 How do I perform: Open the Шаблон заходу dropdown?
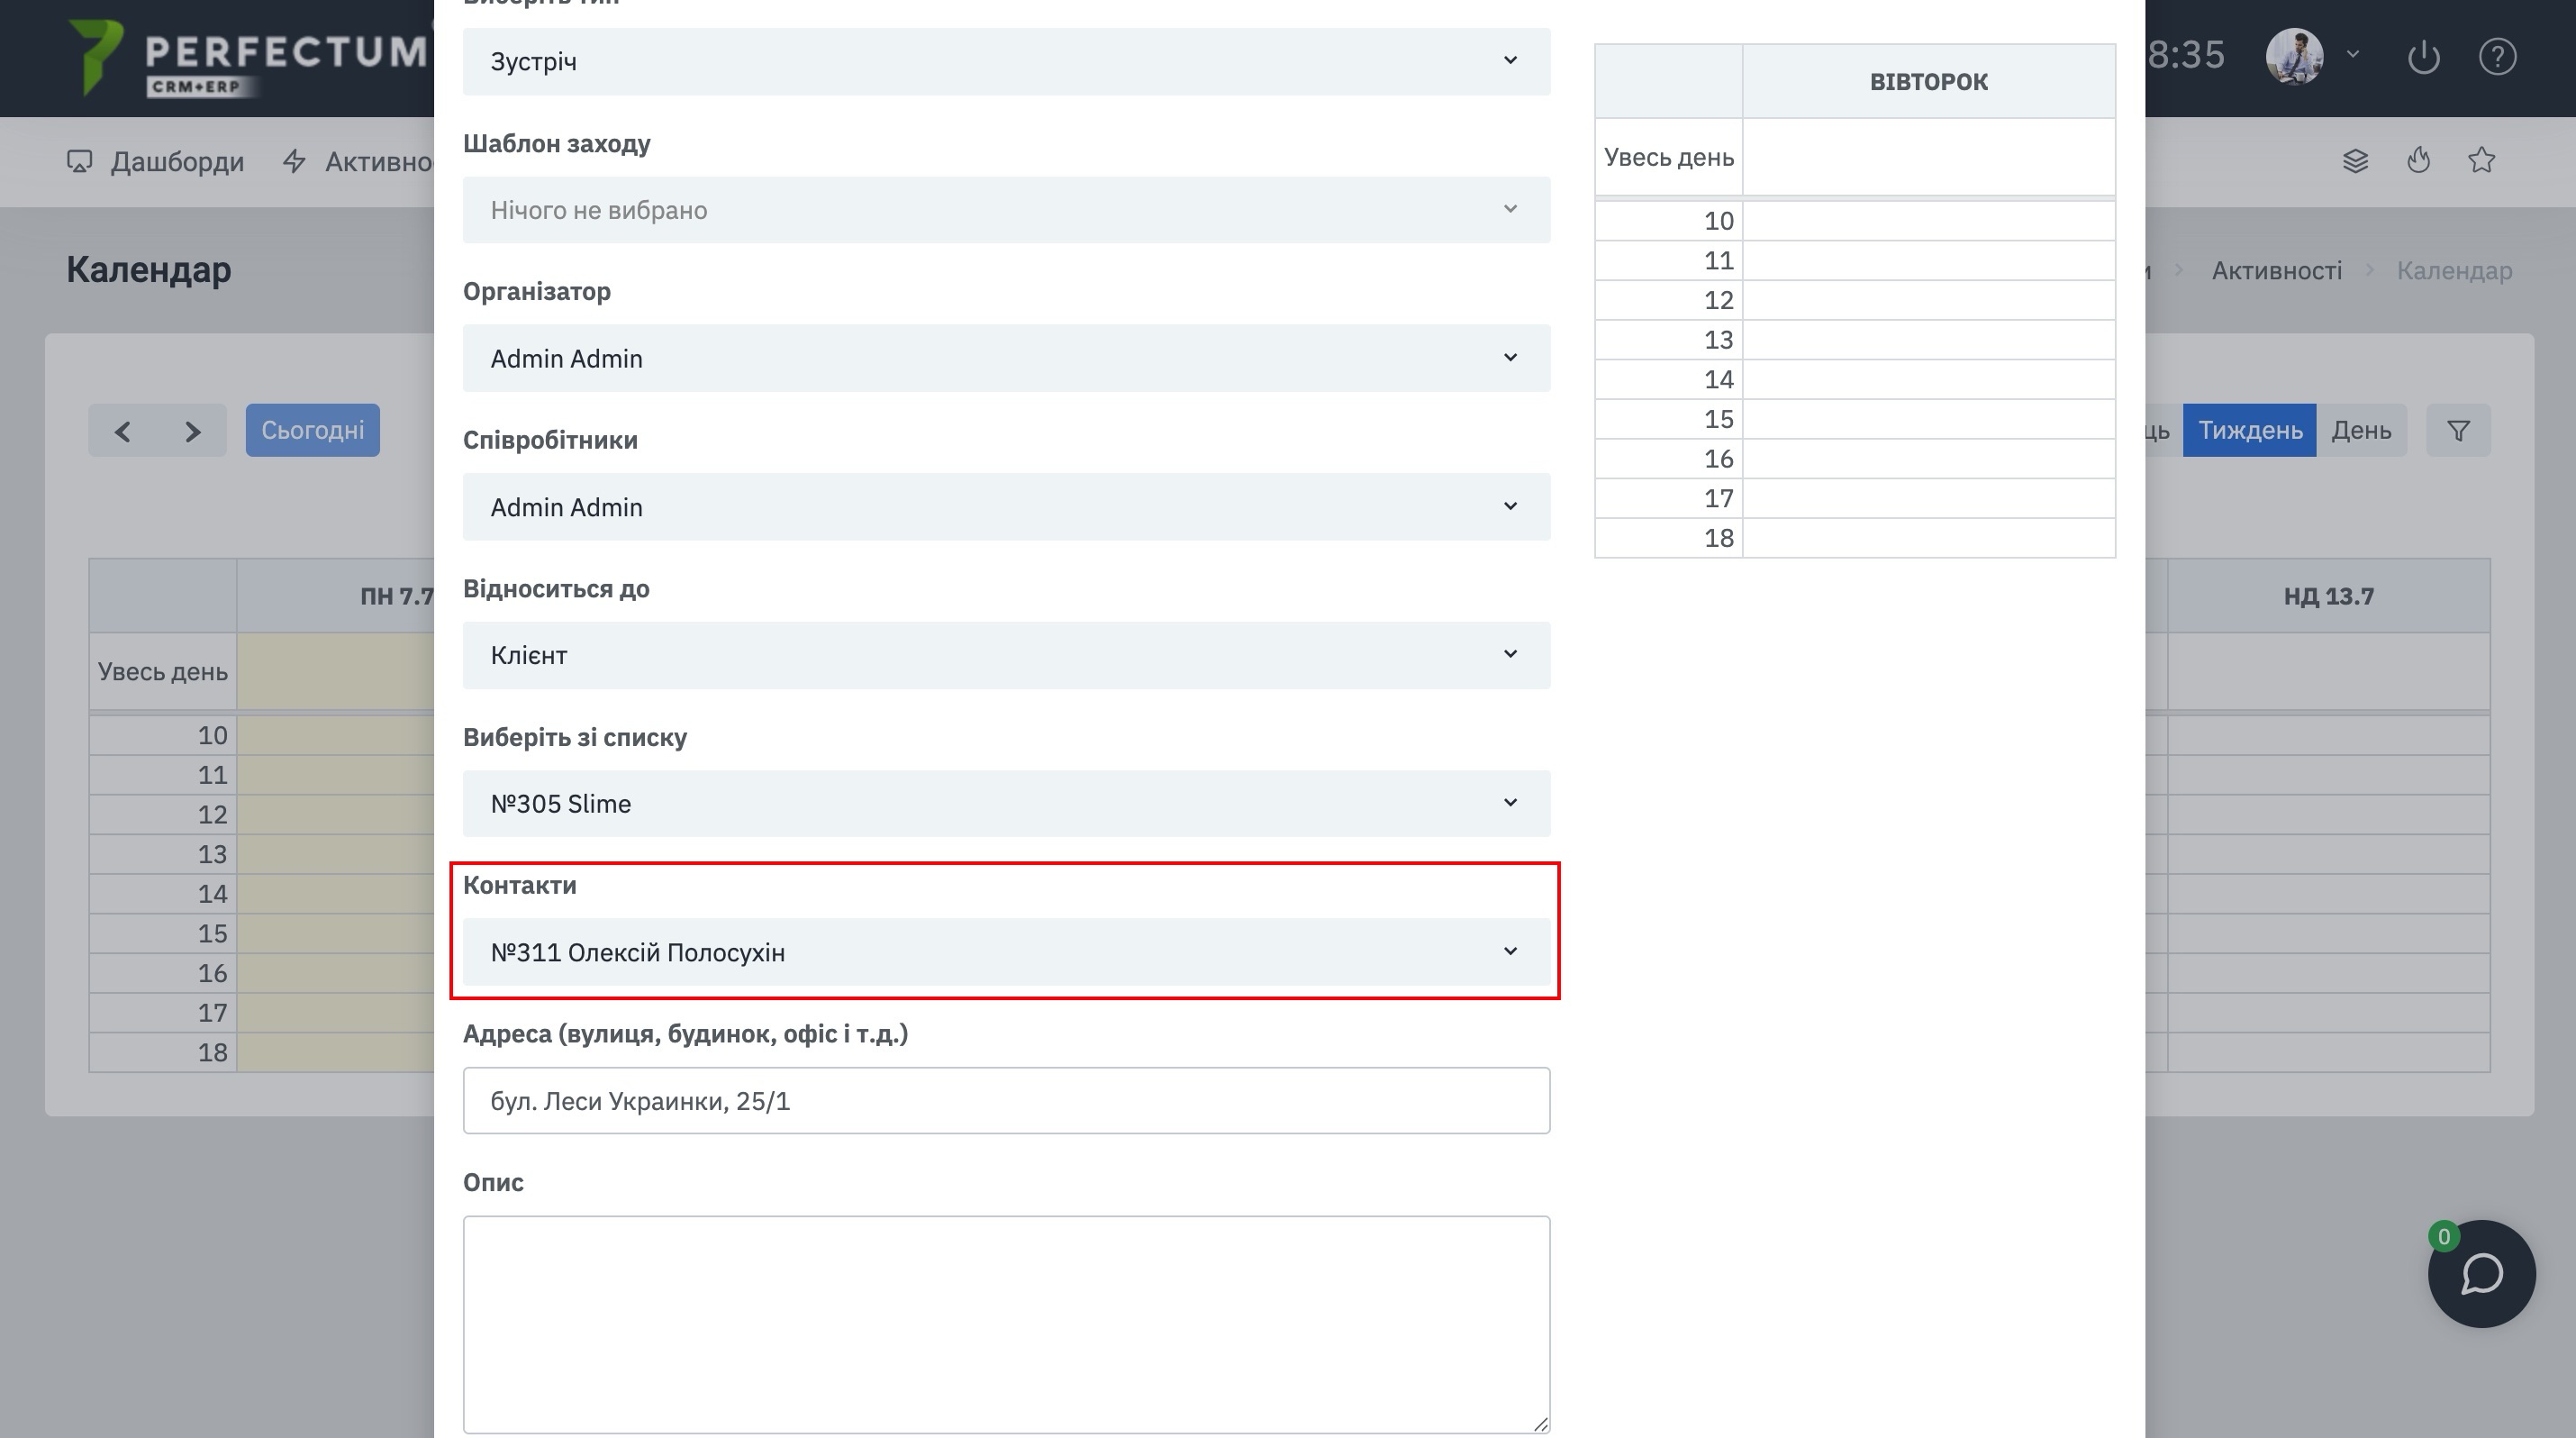click(x=1006, y=210)
